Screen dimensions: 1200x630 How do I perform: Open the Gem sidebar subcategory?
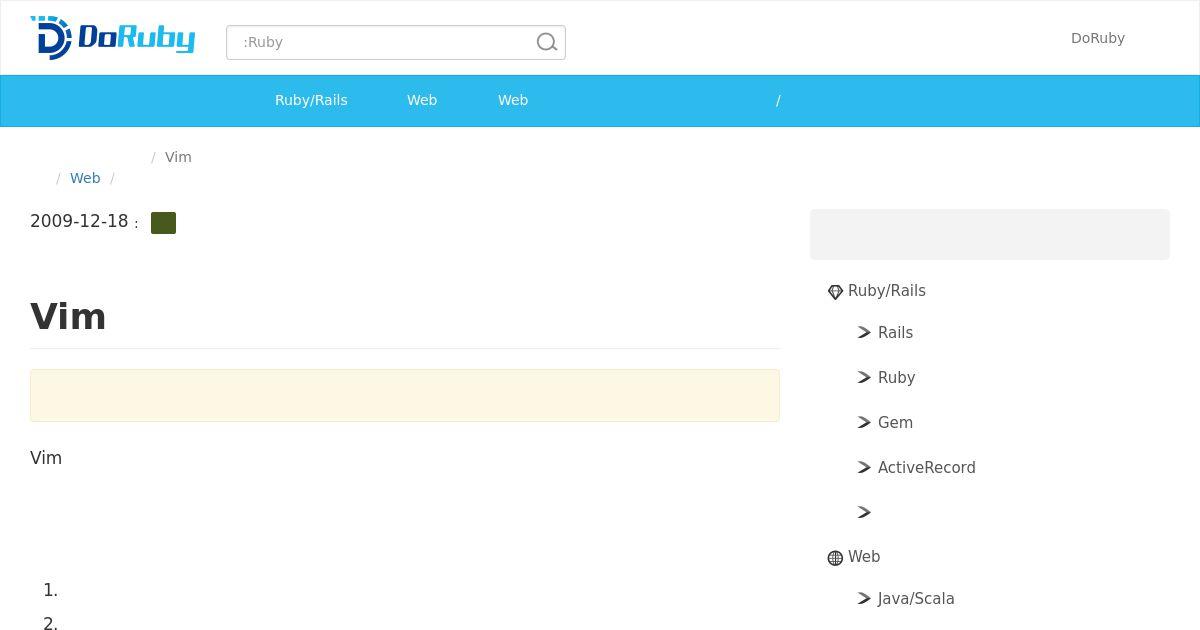tap(895, 423)
